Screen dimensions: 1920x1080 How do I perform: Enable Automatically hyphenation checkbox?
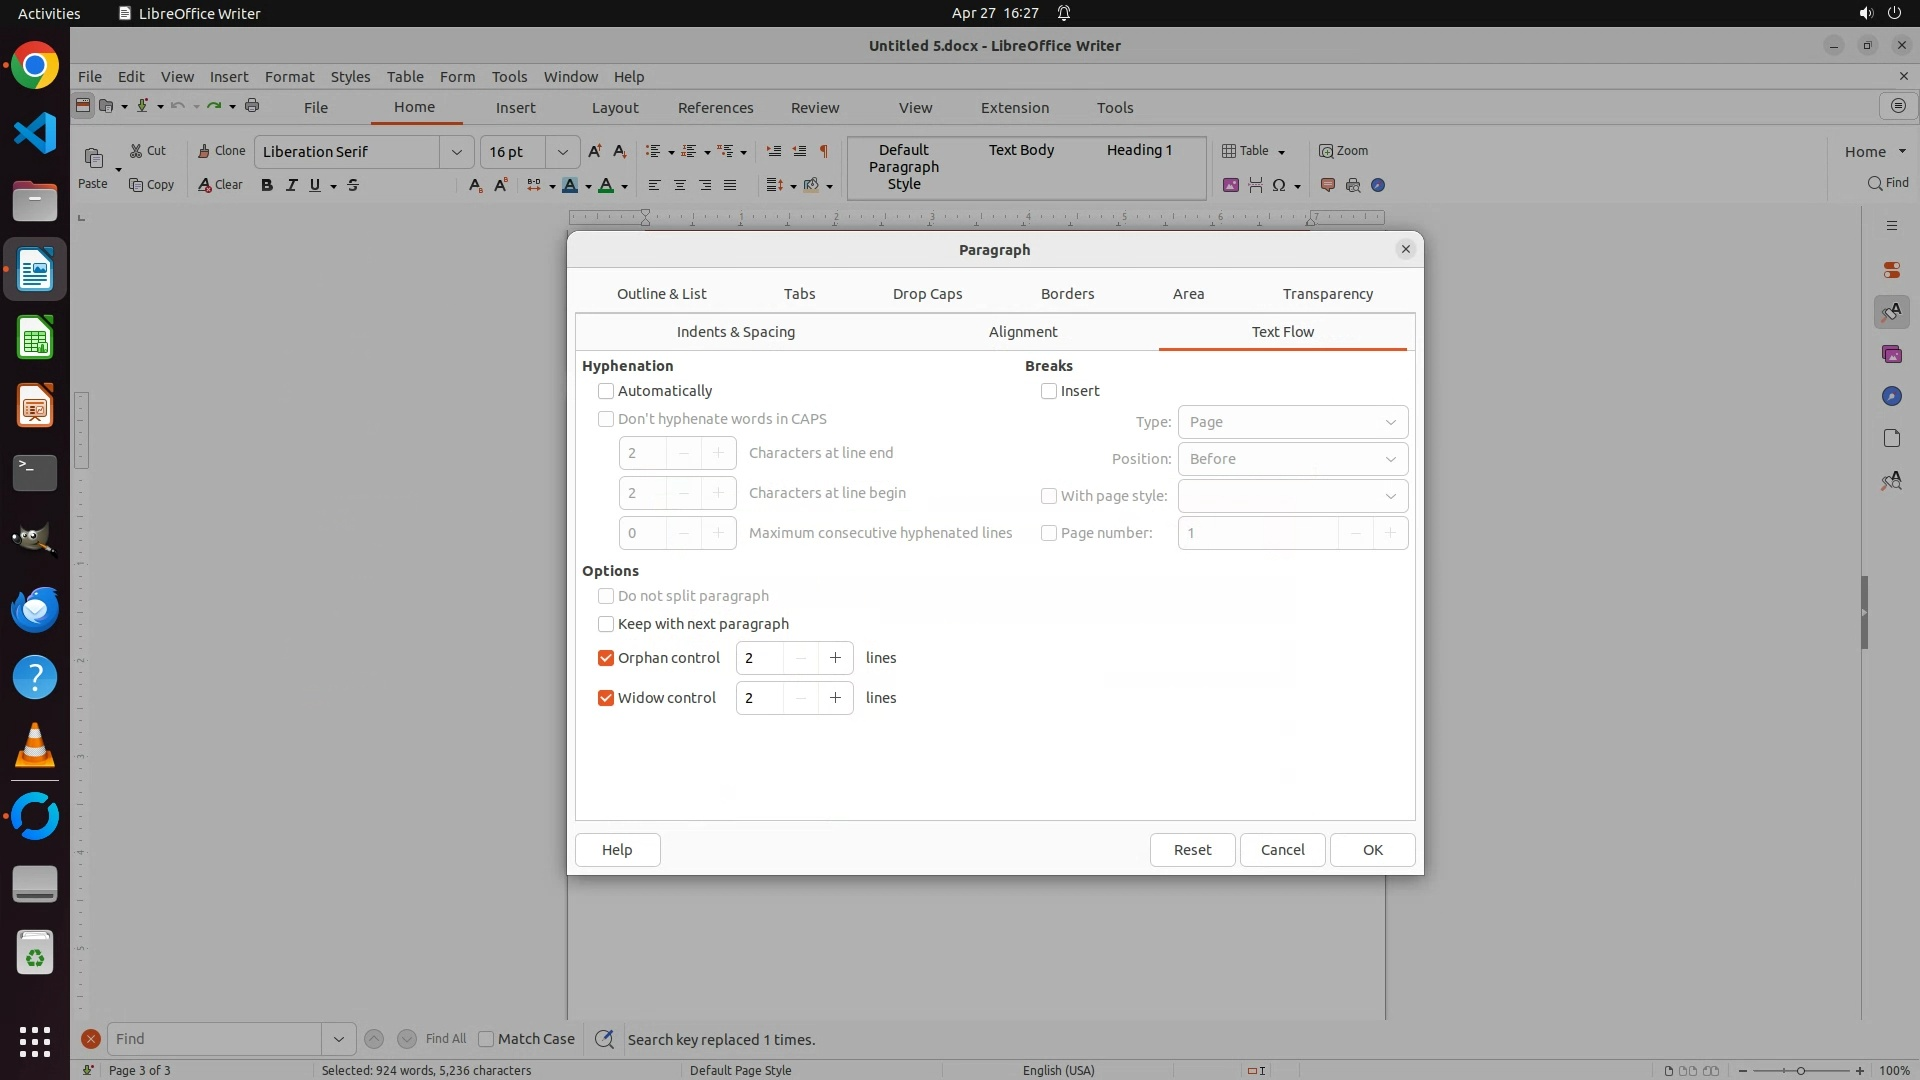pos(606,391)
